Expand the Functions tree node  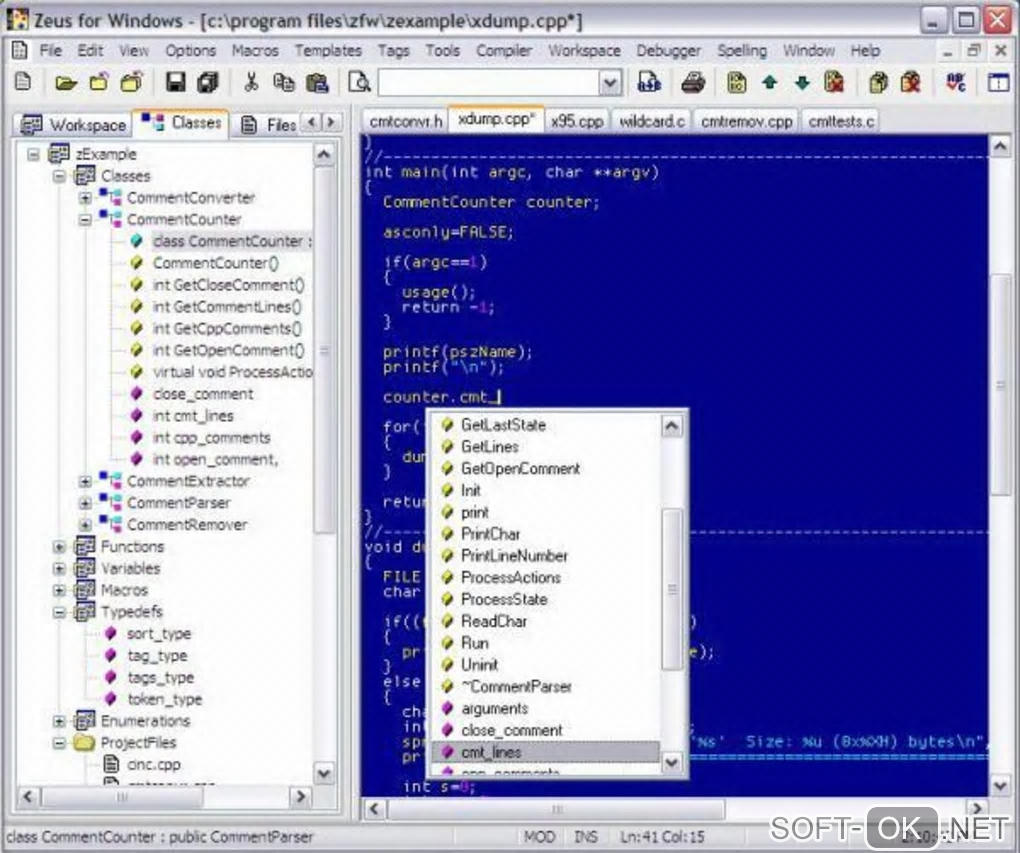[59, 547]
